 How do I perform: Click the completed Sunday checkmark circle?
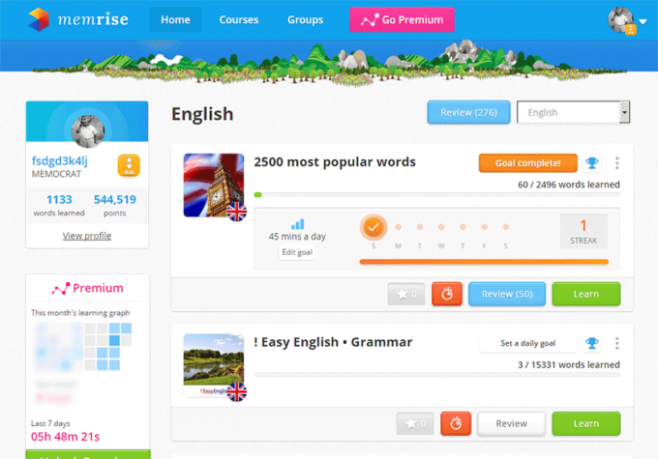[373, 227]
